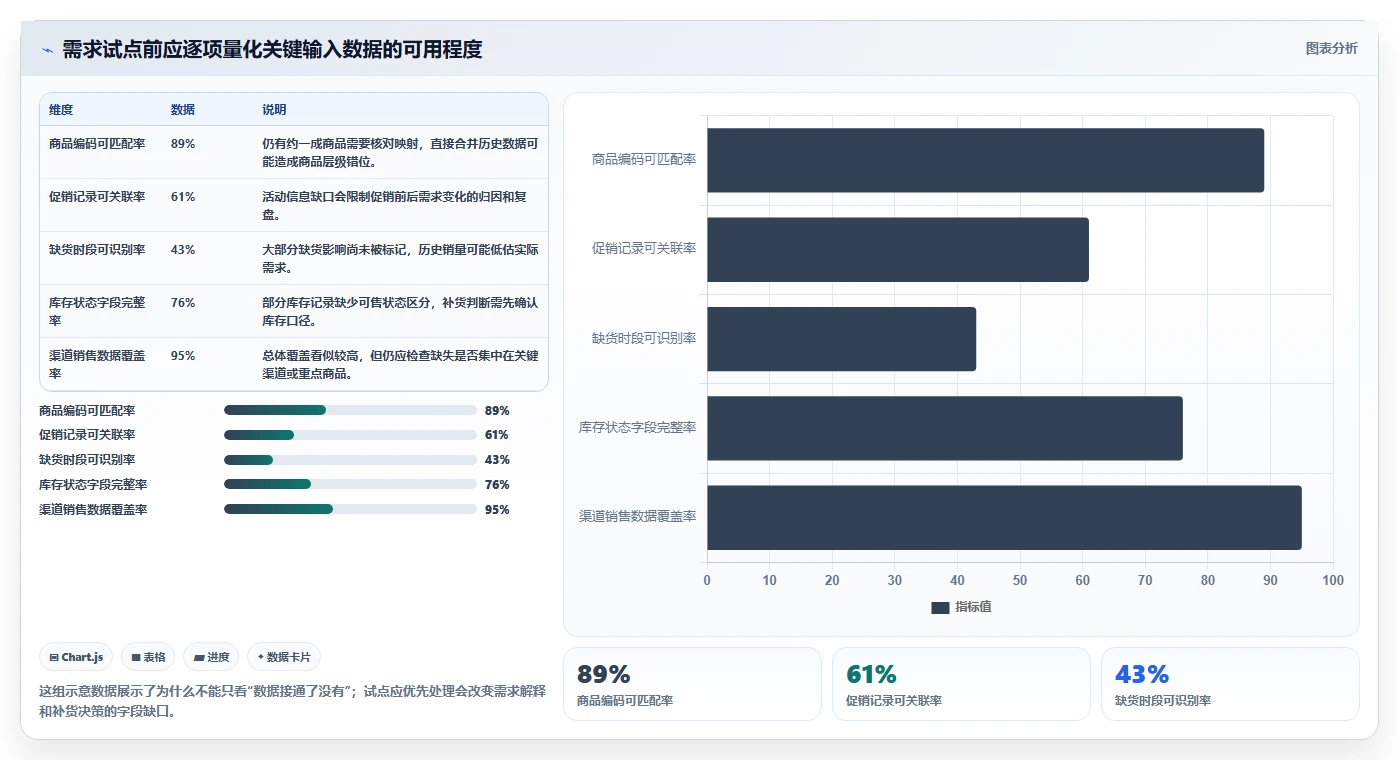Viewport: 1399px width, 760px height.
Task: Click description starting 总体覆盖看似较高
Action: tap(400, 364)
